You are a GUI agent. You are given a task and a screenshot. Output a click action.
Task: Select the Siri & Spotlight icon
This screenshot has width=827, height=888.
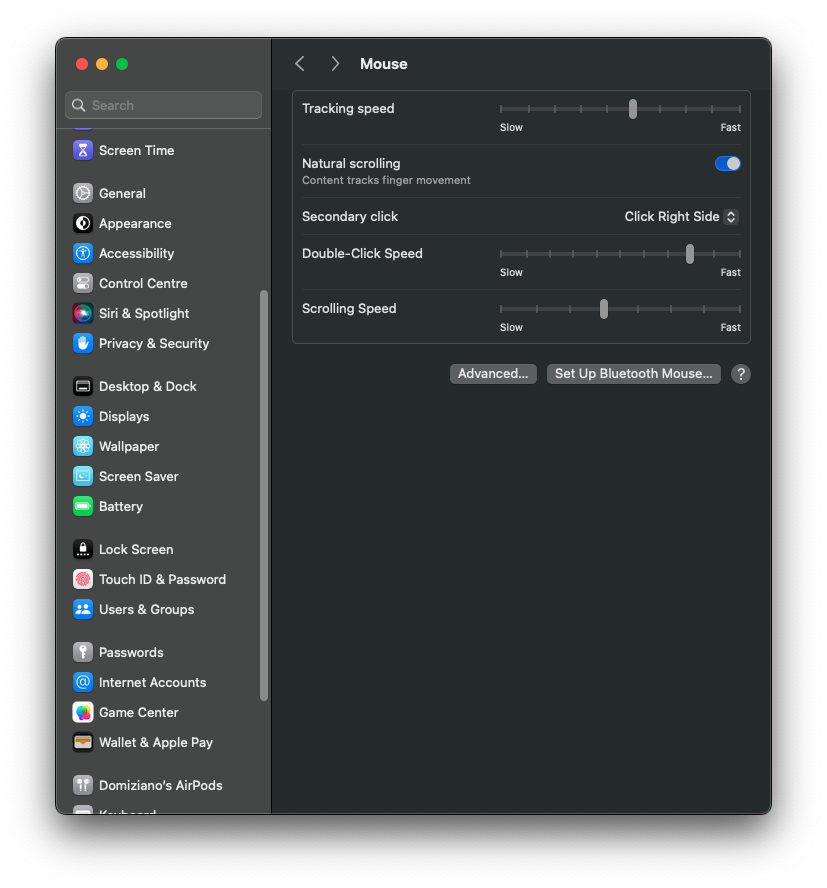[x=83, y=314]
